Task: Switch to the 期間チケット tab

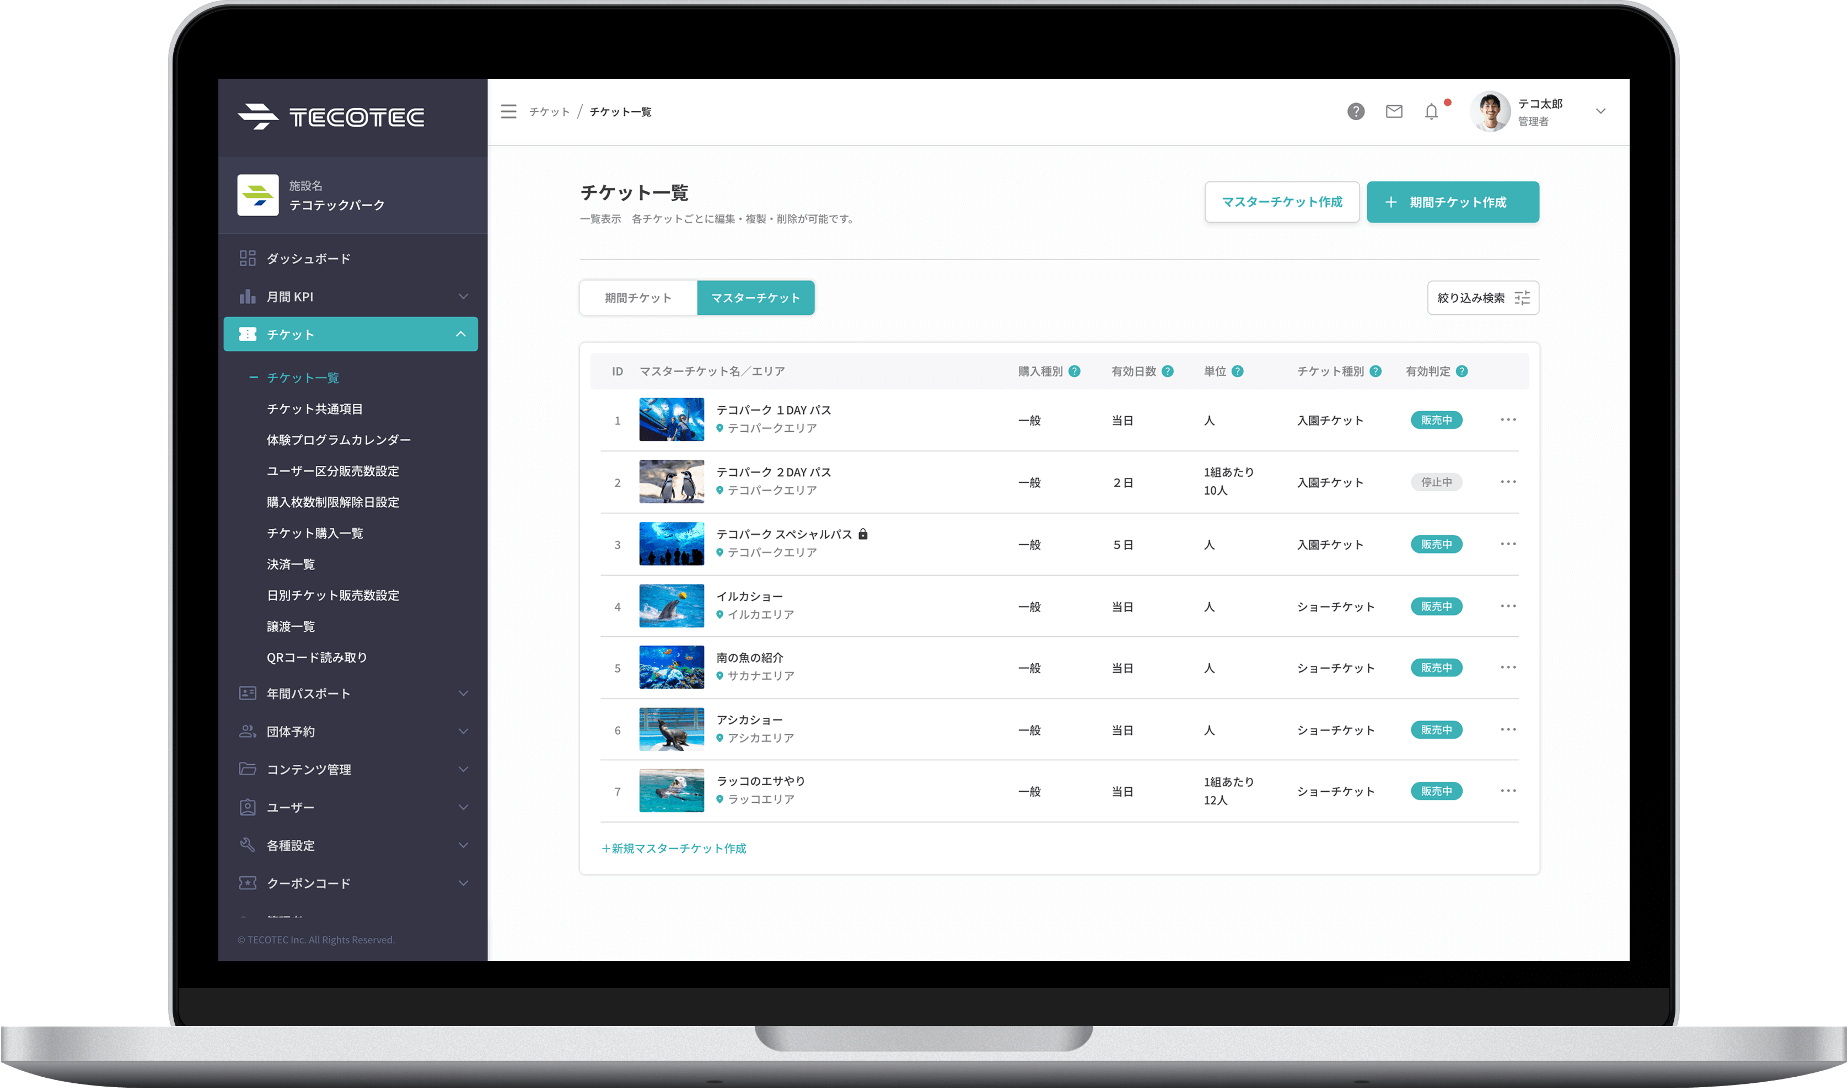Action: pos(638,298)
